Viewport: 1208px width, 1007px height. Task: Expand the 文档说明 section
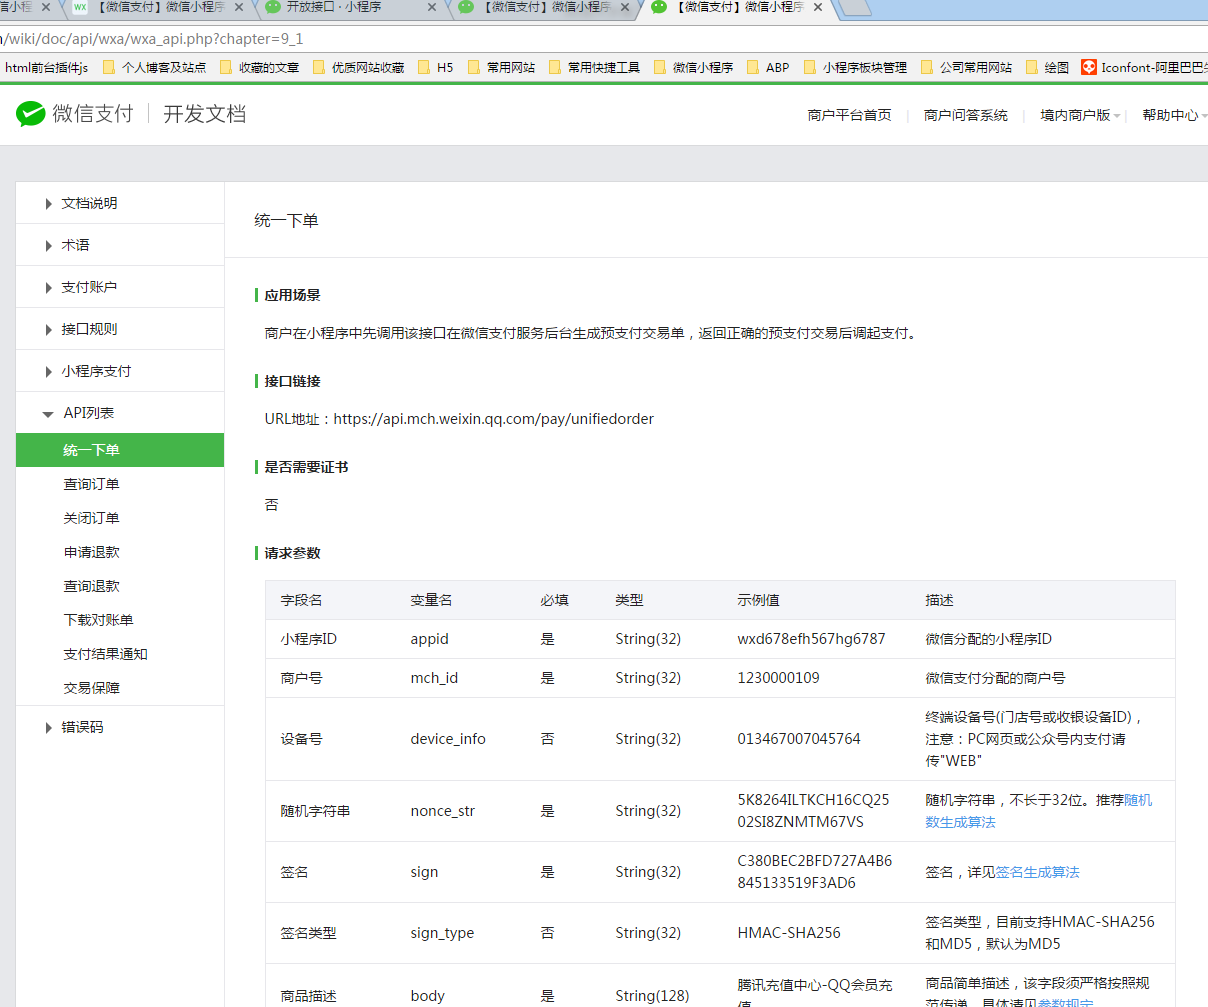[120, 203]
